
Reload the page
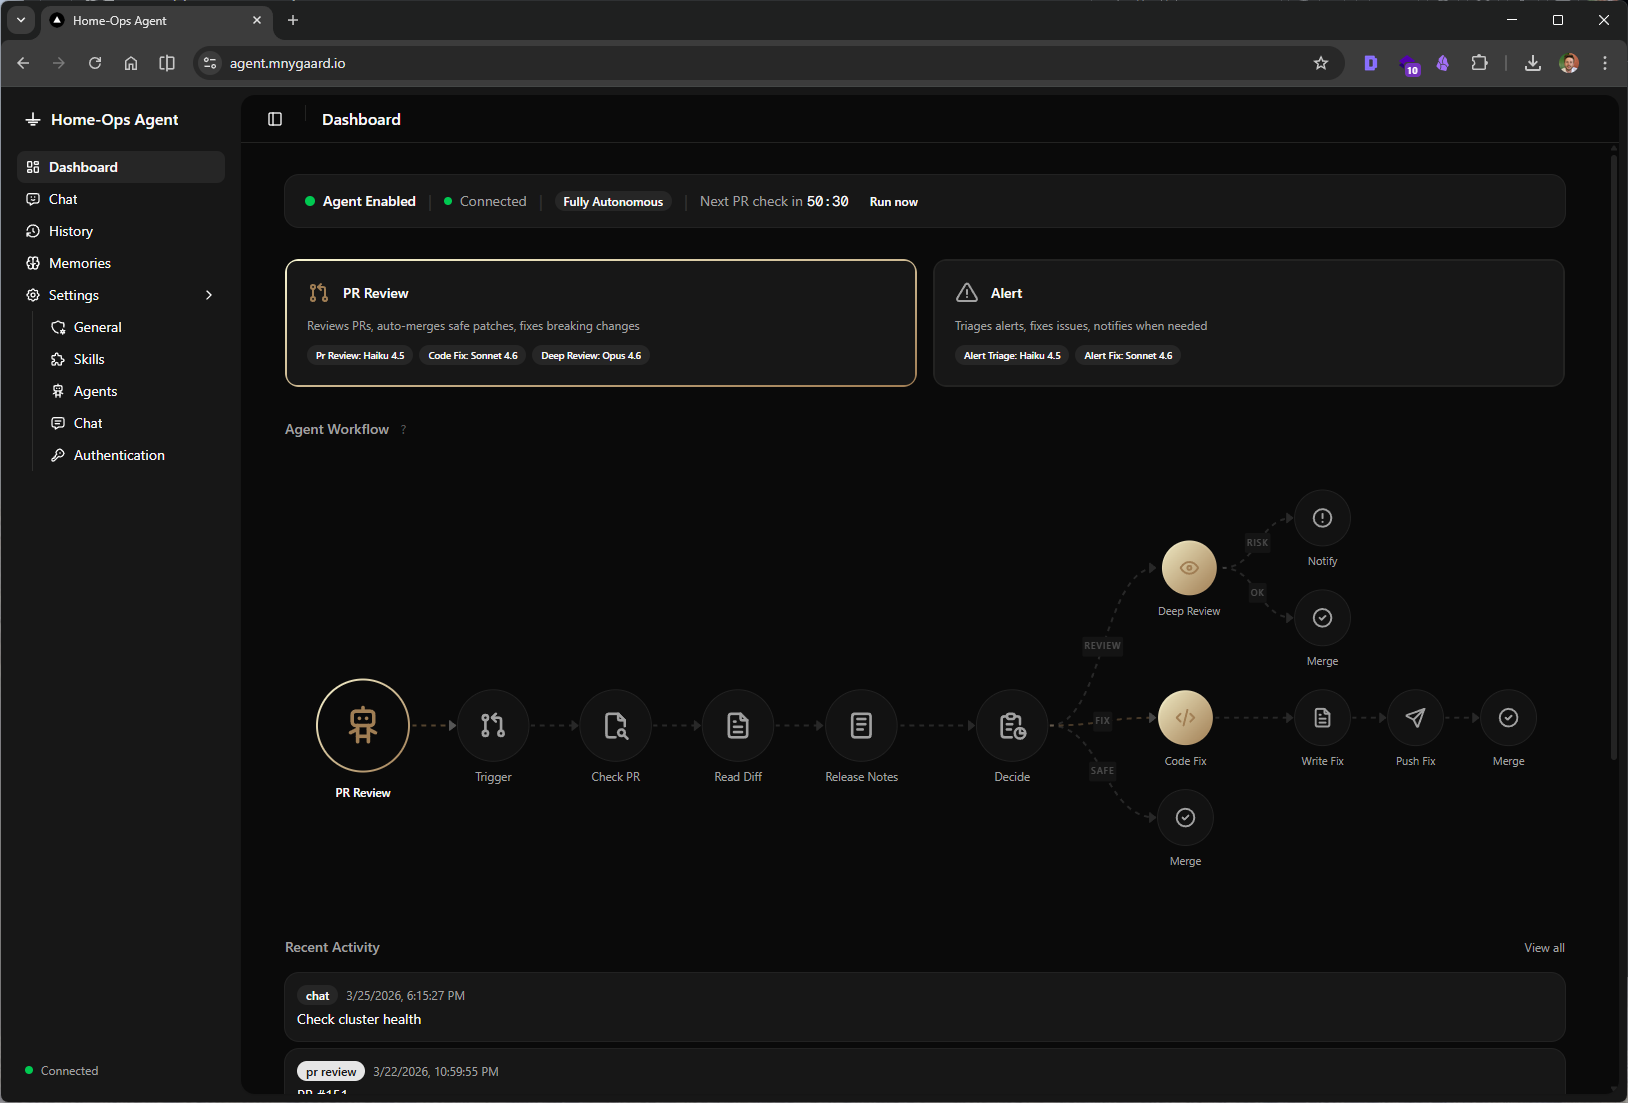[x=95, y=63]
